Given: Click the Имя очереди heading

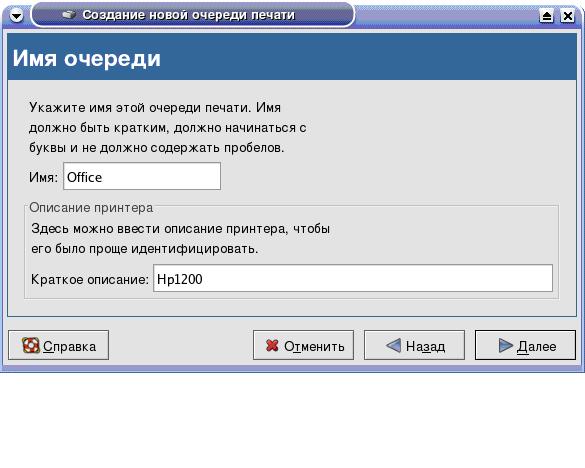Looking at the screenshot, I should (87, 59).
